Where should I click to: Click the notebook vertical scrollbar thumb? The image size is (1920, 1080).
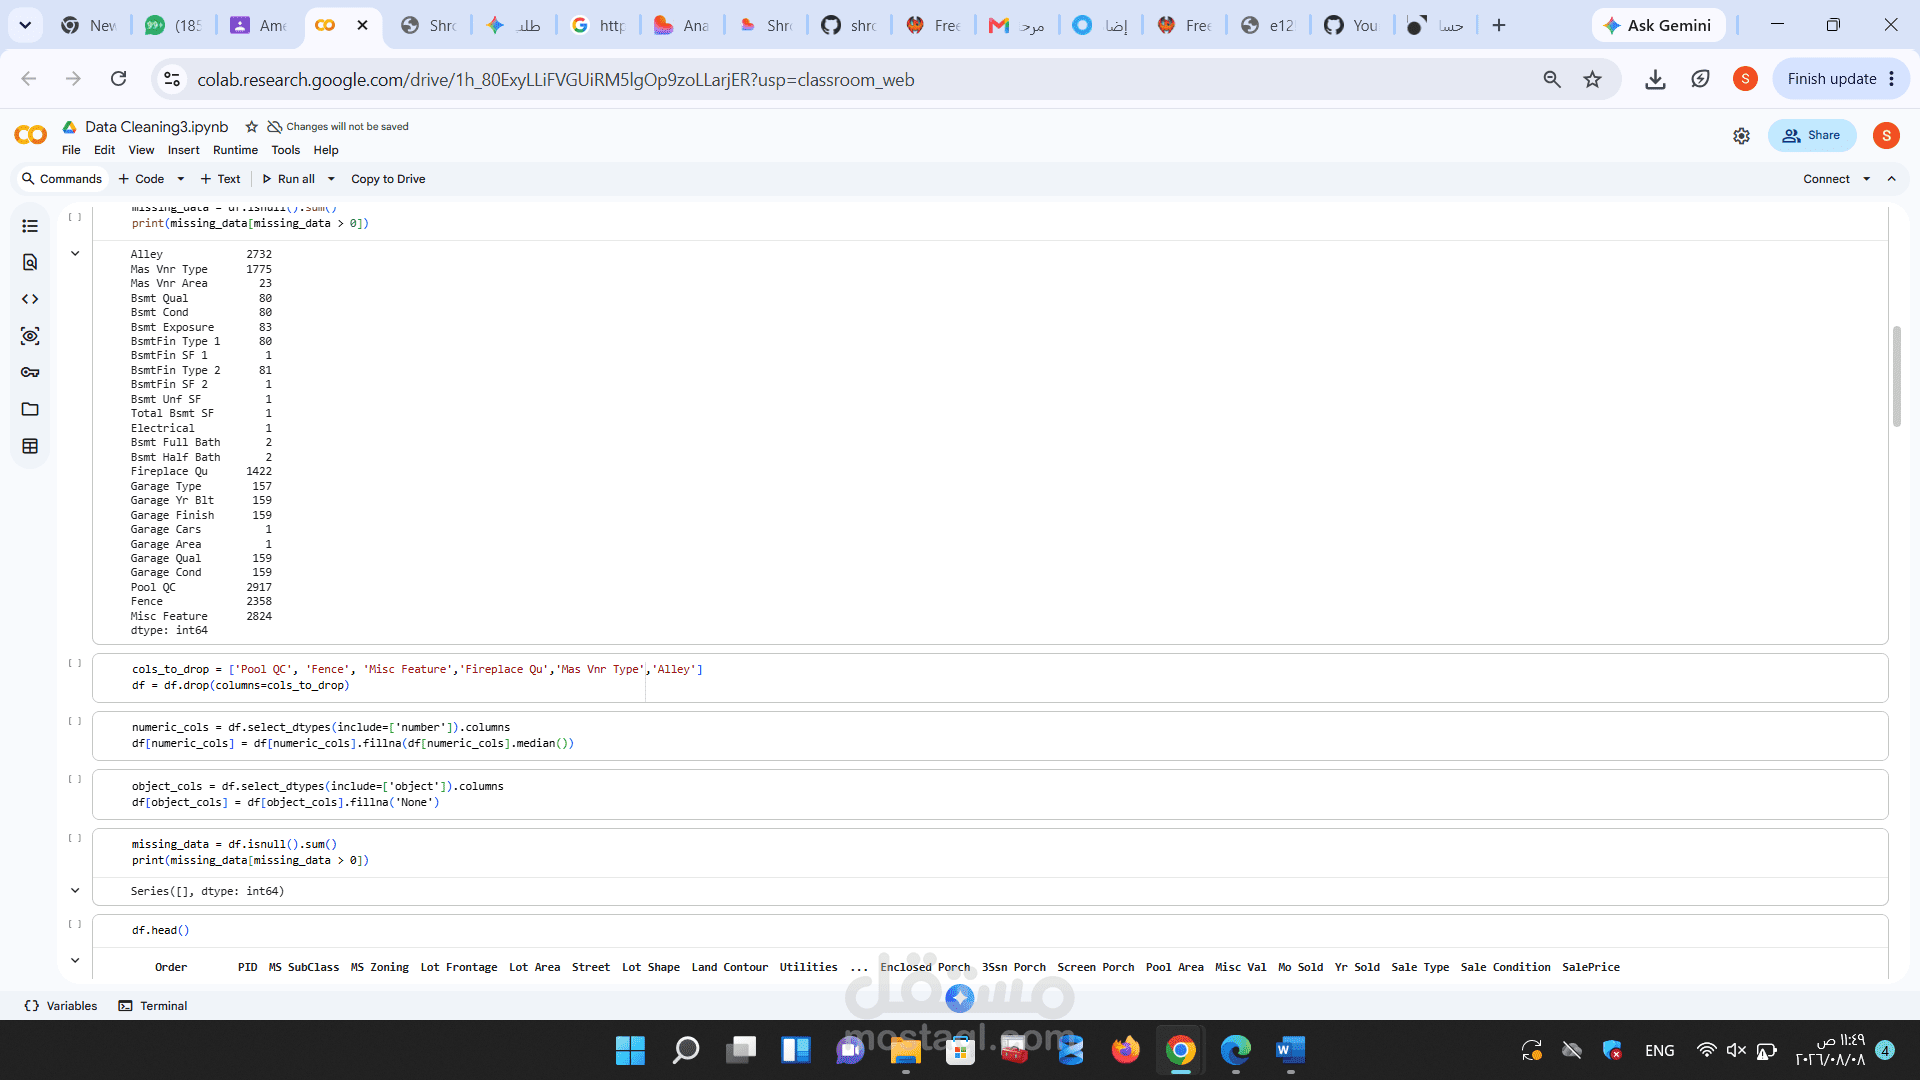pos(1896,376)
